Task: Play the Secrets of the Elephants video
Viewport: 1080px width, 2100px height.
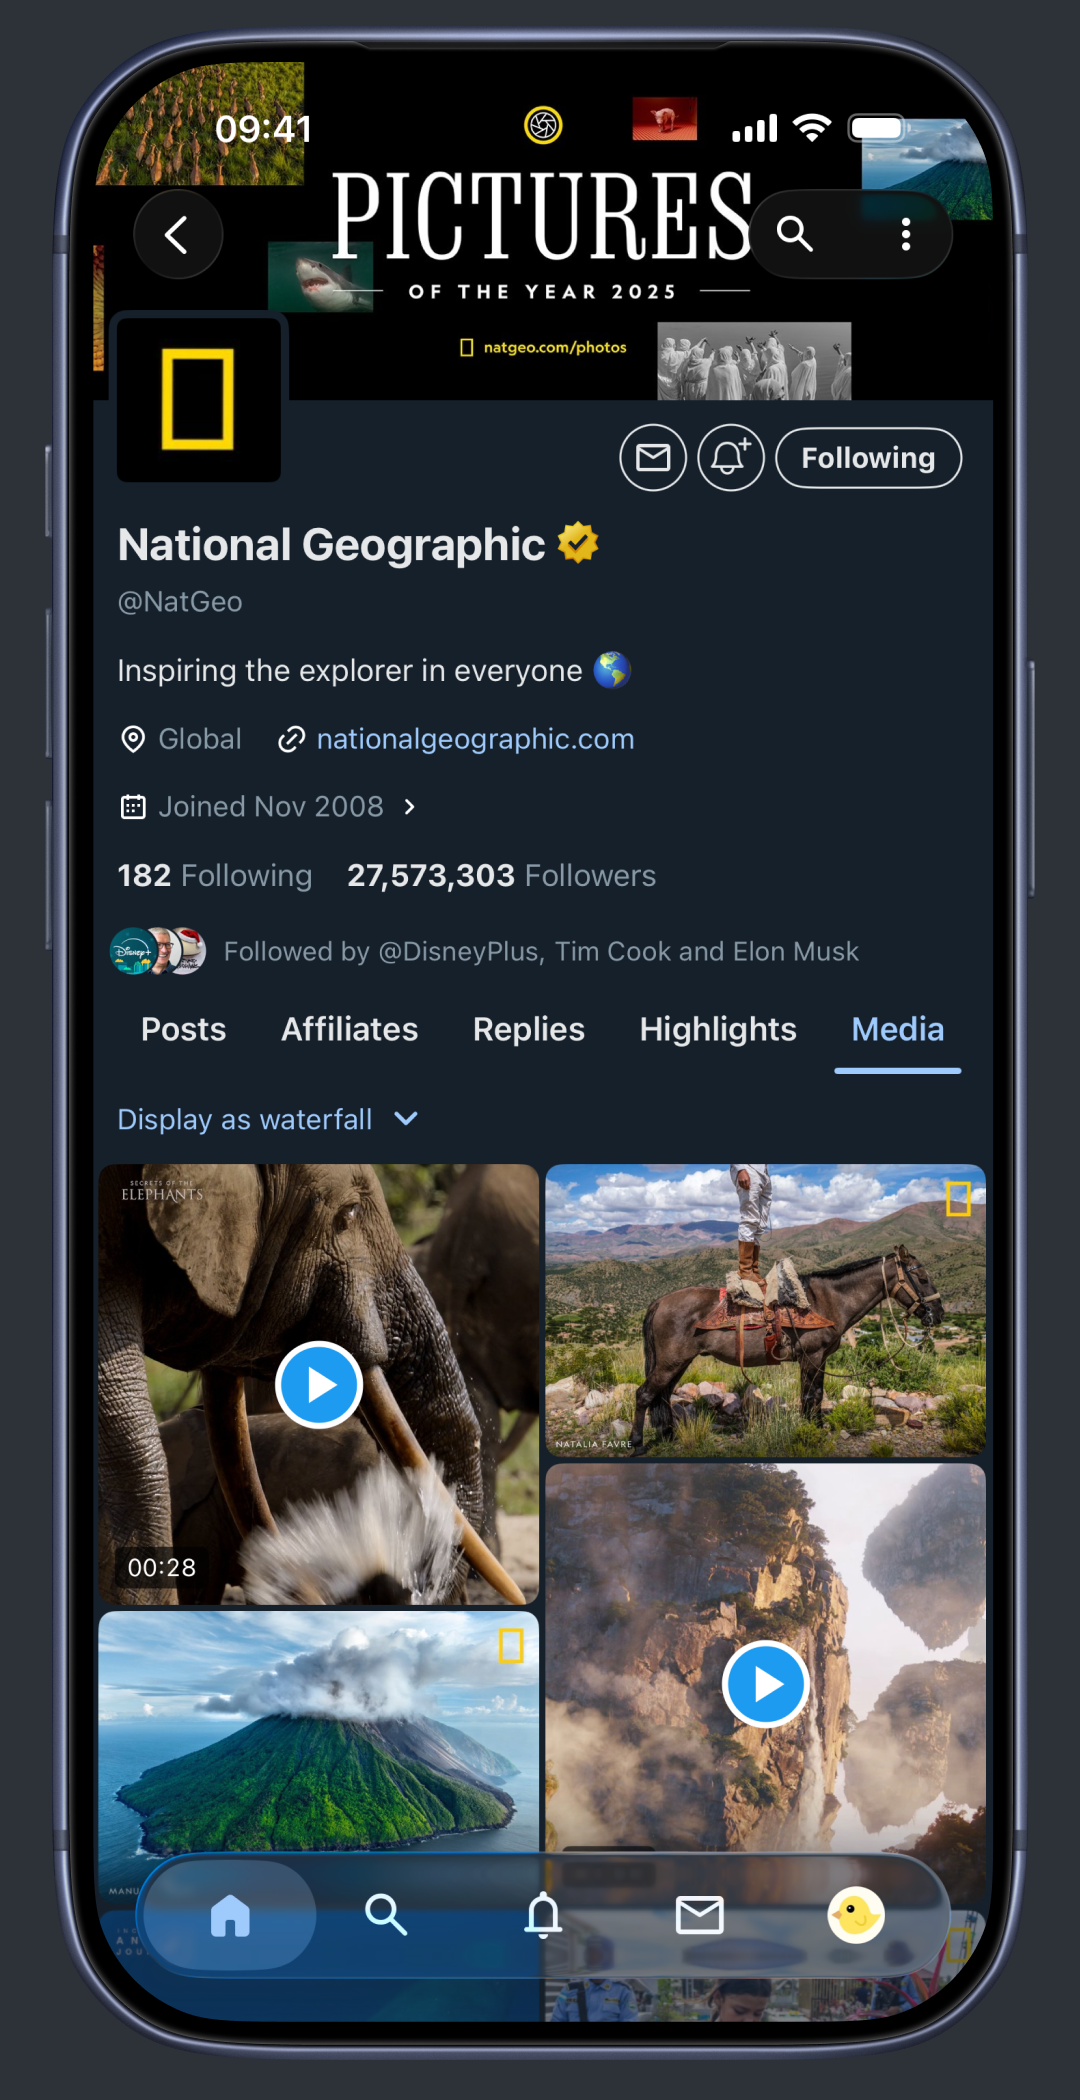Action: pyautogui.click(x=318, y=1383)
